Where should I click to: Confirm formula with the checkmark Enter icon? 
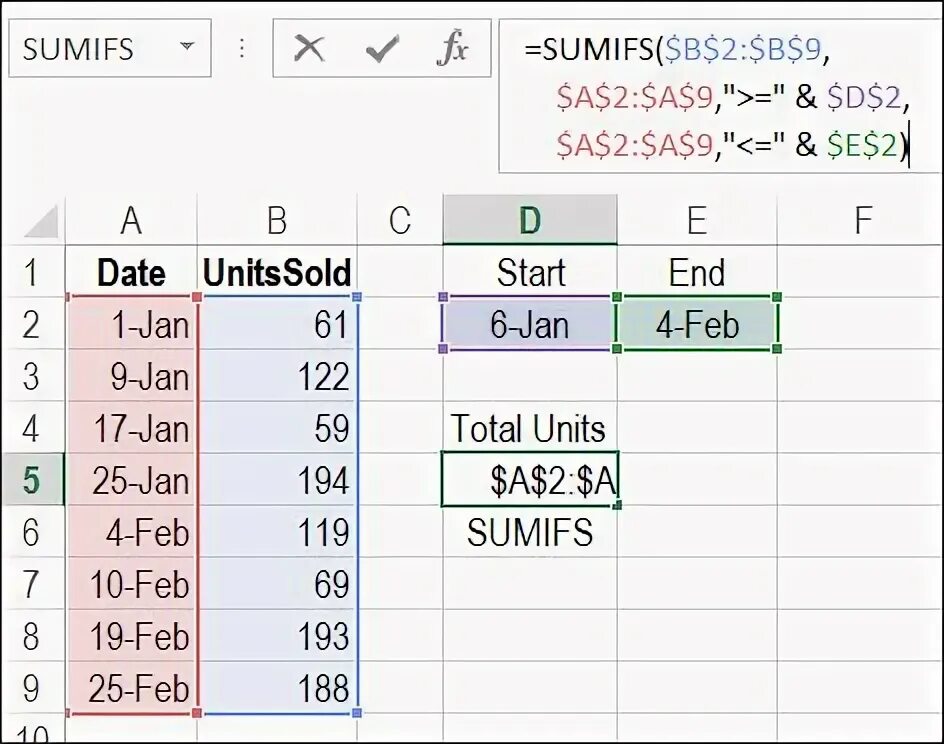pyautogui.click(x=382, y=48)
